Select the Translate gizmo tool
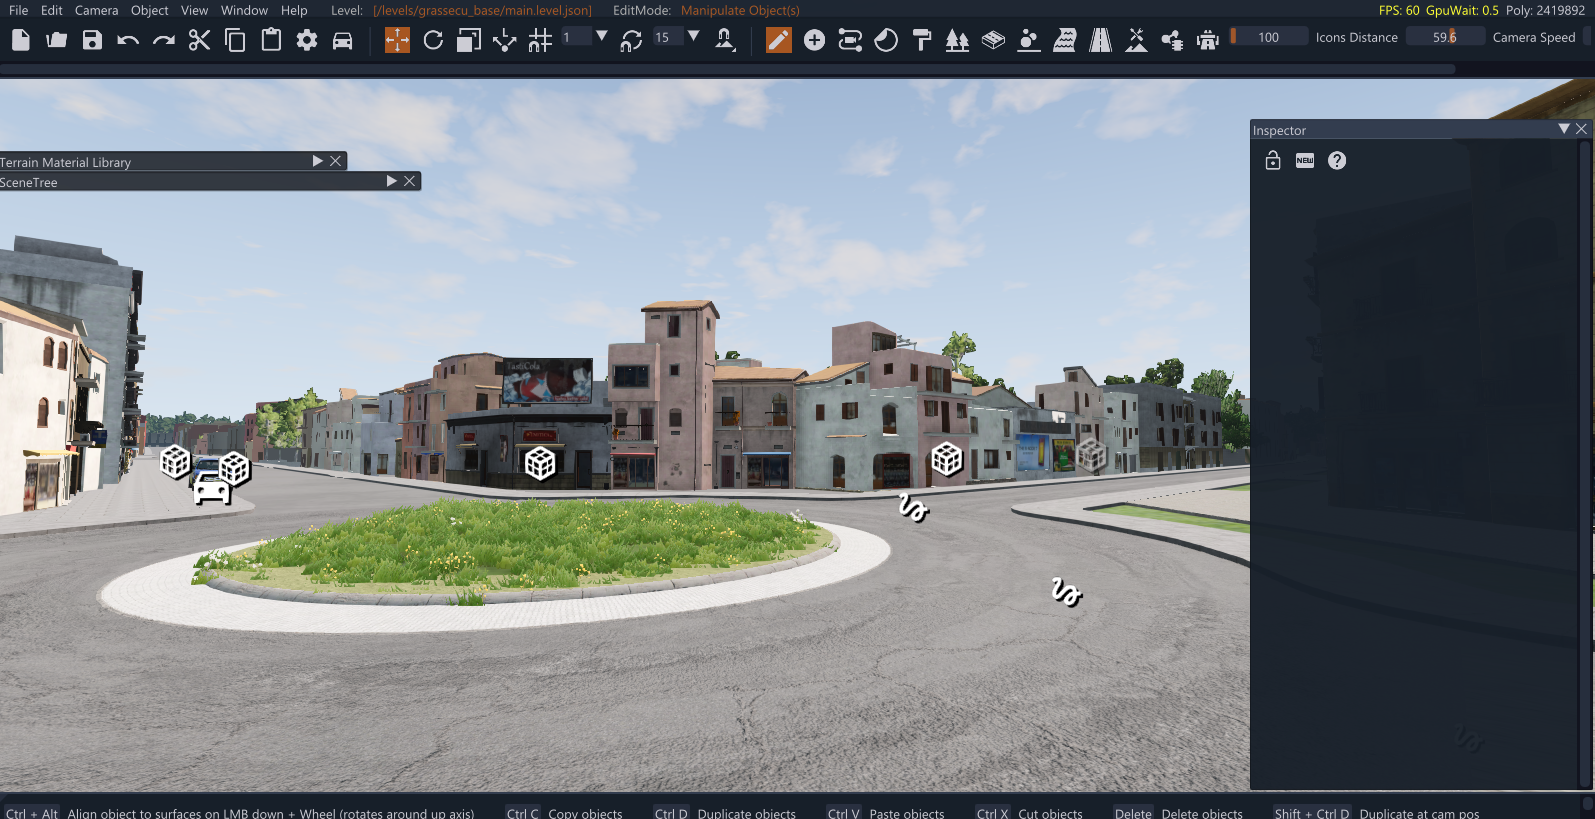Screen dimensions: 1595x819 397,40
